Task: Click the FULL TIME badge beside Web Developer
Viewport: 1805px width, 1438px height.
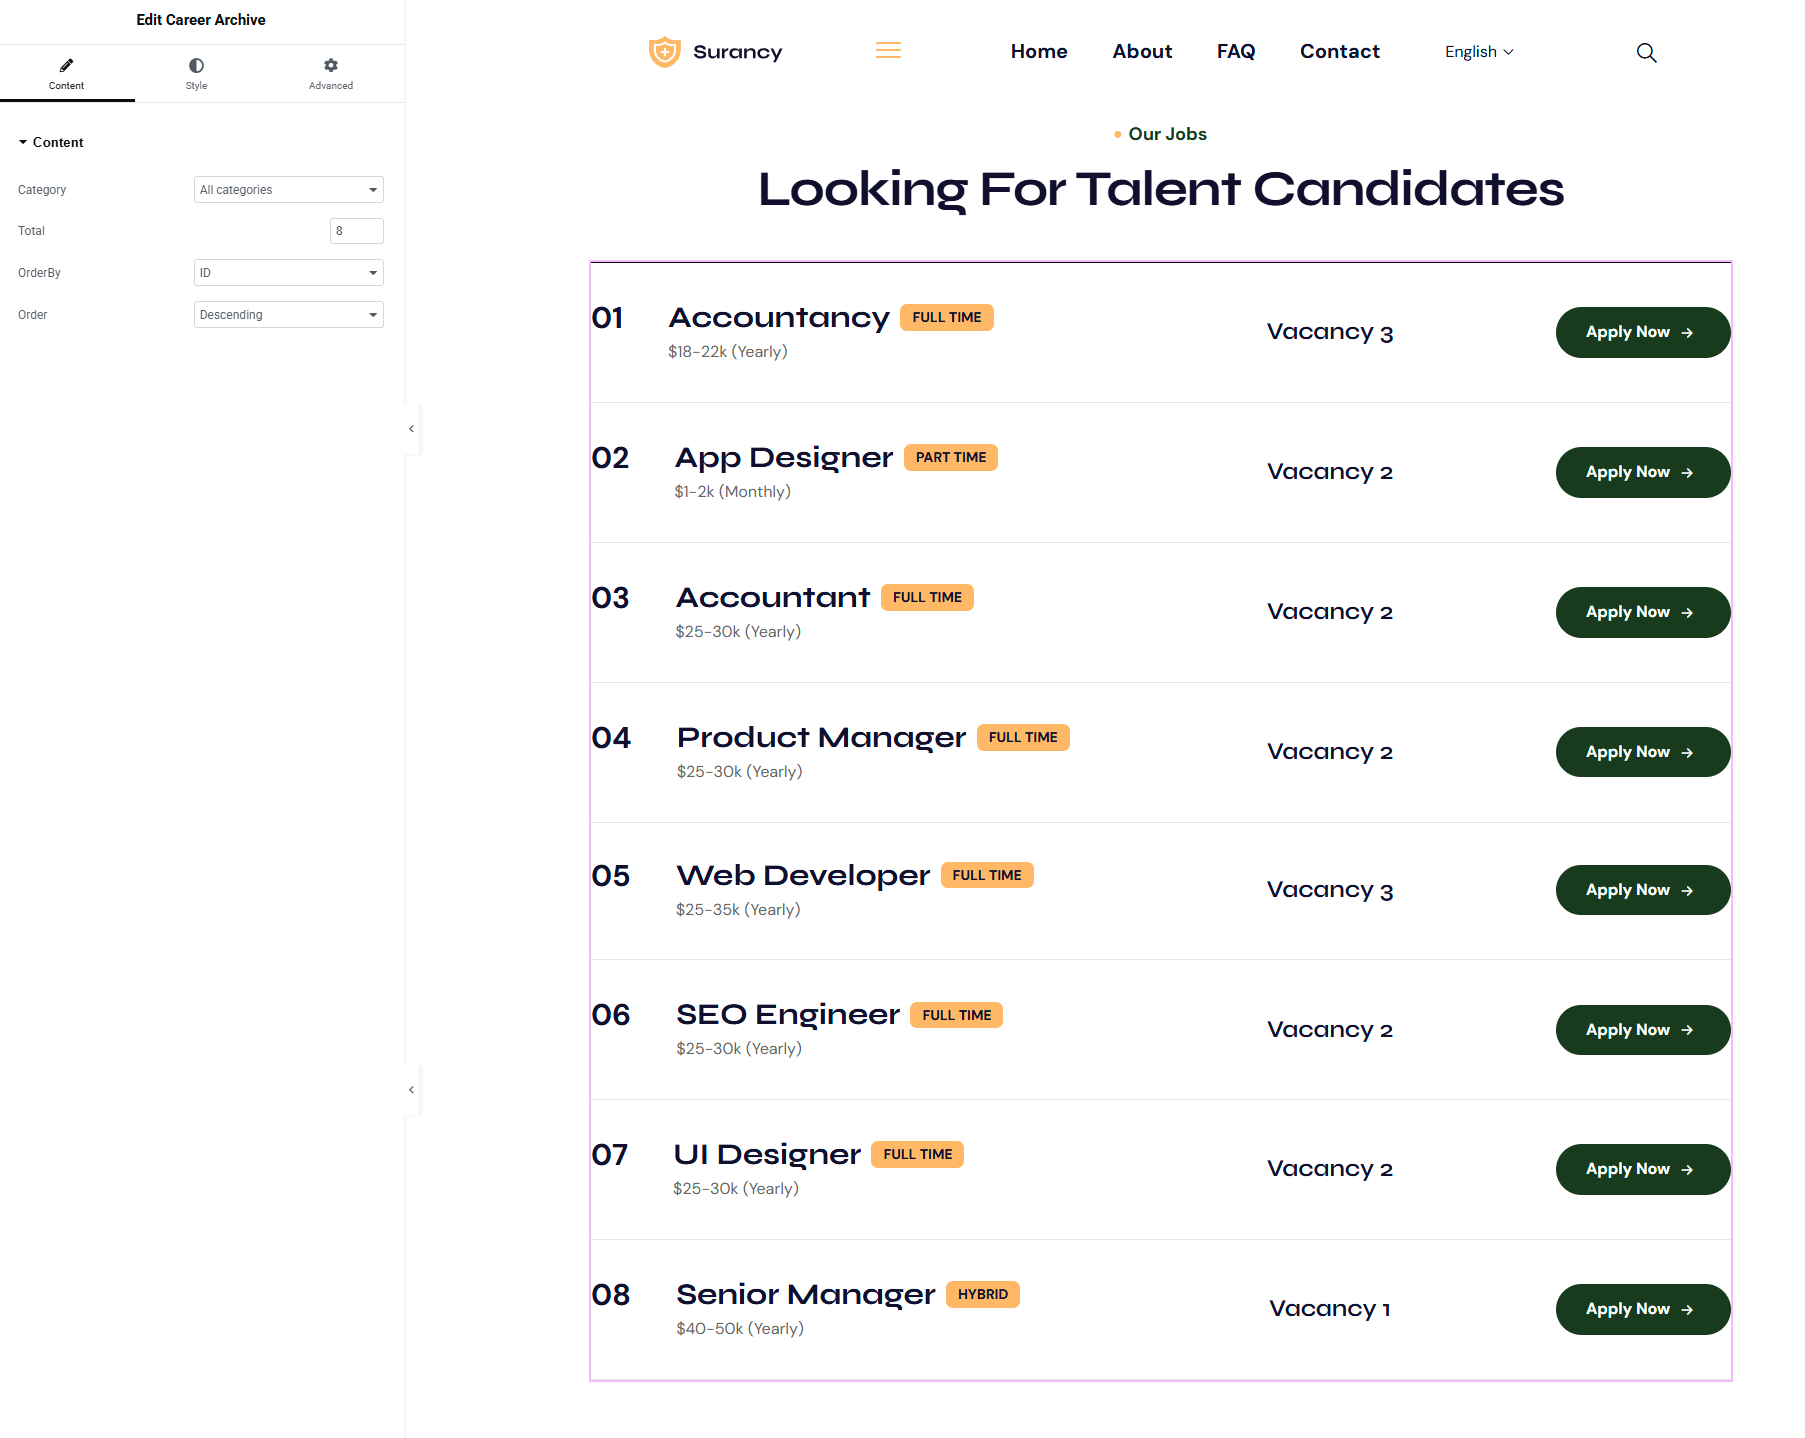Action: pyautogui.click(x=987, y=876)
